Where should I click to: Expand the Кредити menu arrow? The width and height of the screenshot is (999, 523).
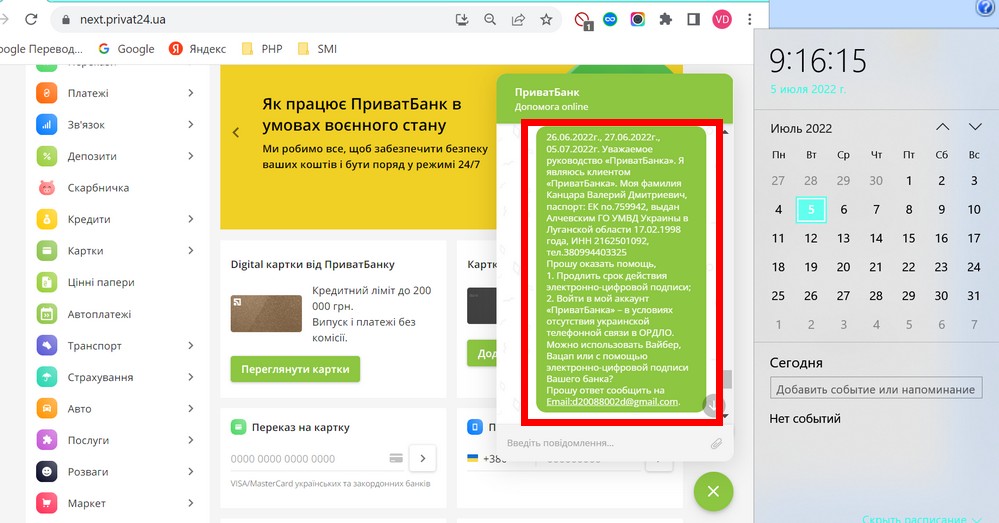click(190, 219)
